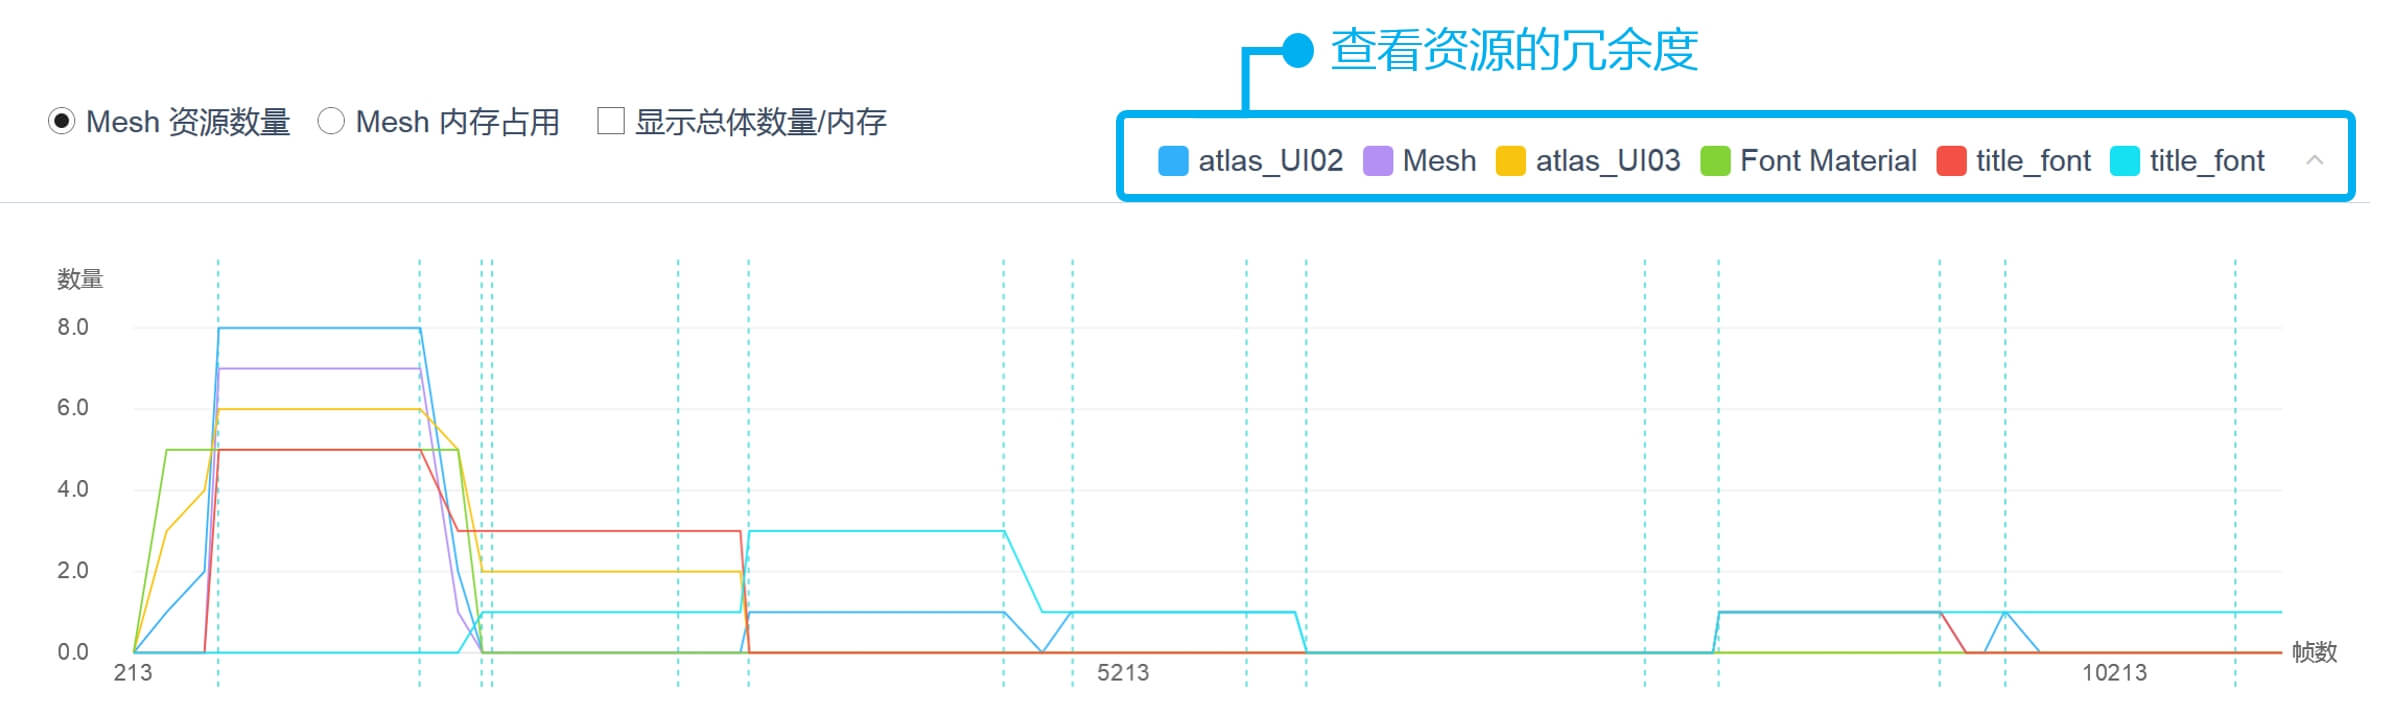Toggle the purple Mesh legend swatch
2397x723 pixels.
point(1377,161)
